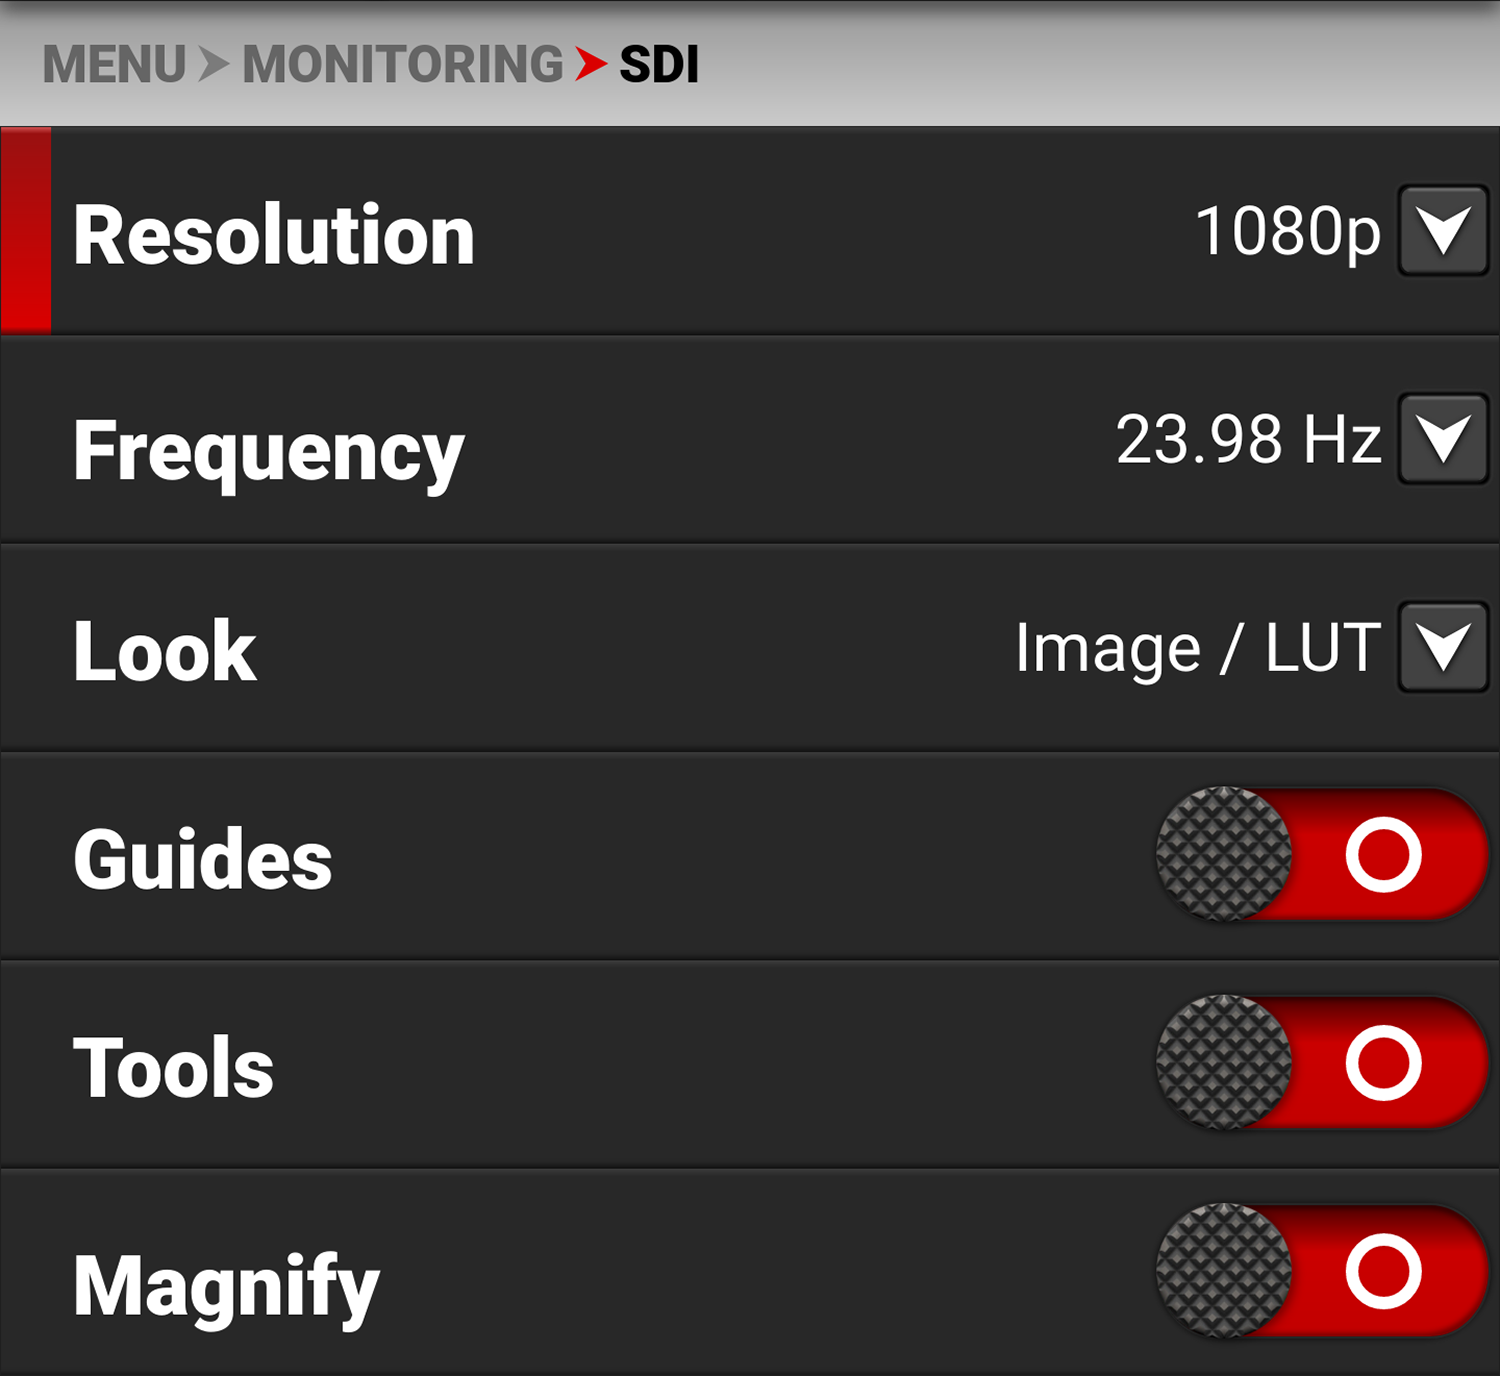Screen dimensions: 1500x1376
Task: Select the Resolution row label
Action: tap(274, 235)
